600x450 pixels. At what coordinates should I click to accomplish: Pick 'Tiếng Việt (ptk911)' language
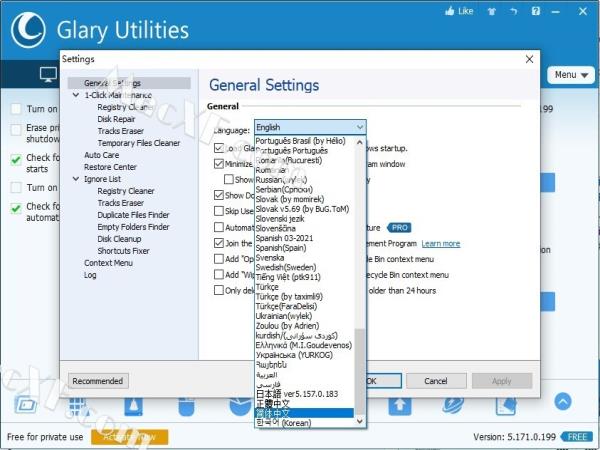click(x=305, y=277)
